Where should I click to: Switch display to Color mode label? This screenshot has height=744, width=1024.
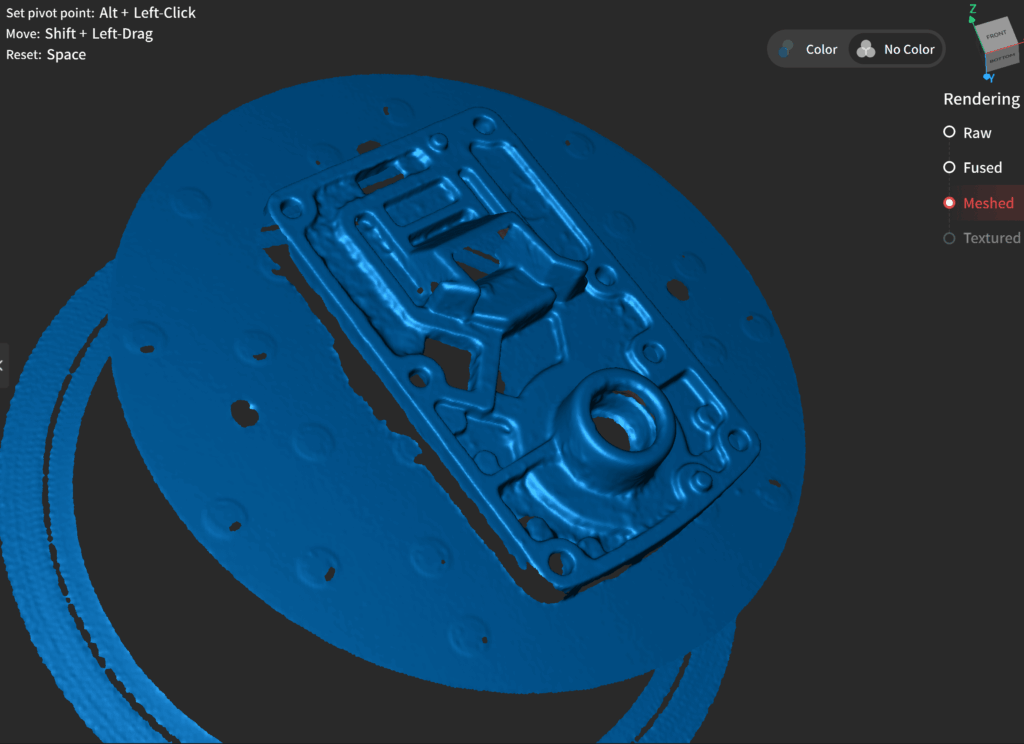821,49
